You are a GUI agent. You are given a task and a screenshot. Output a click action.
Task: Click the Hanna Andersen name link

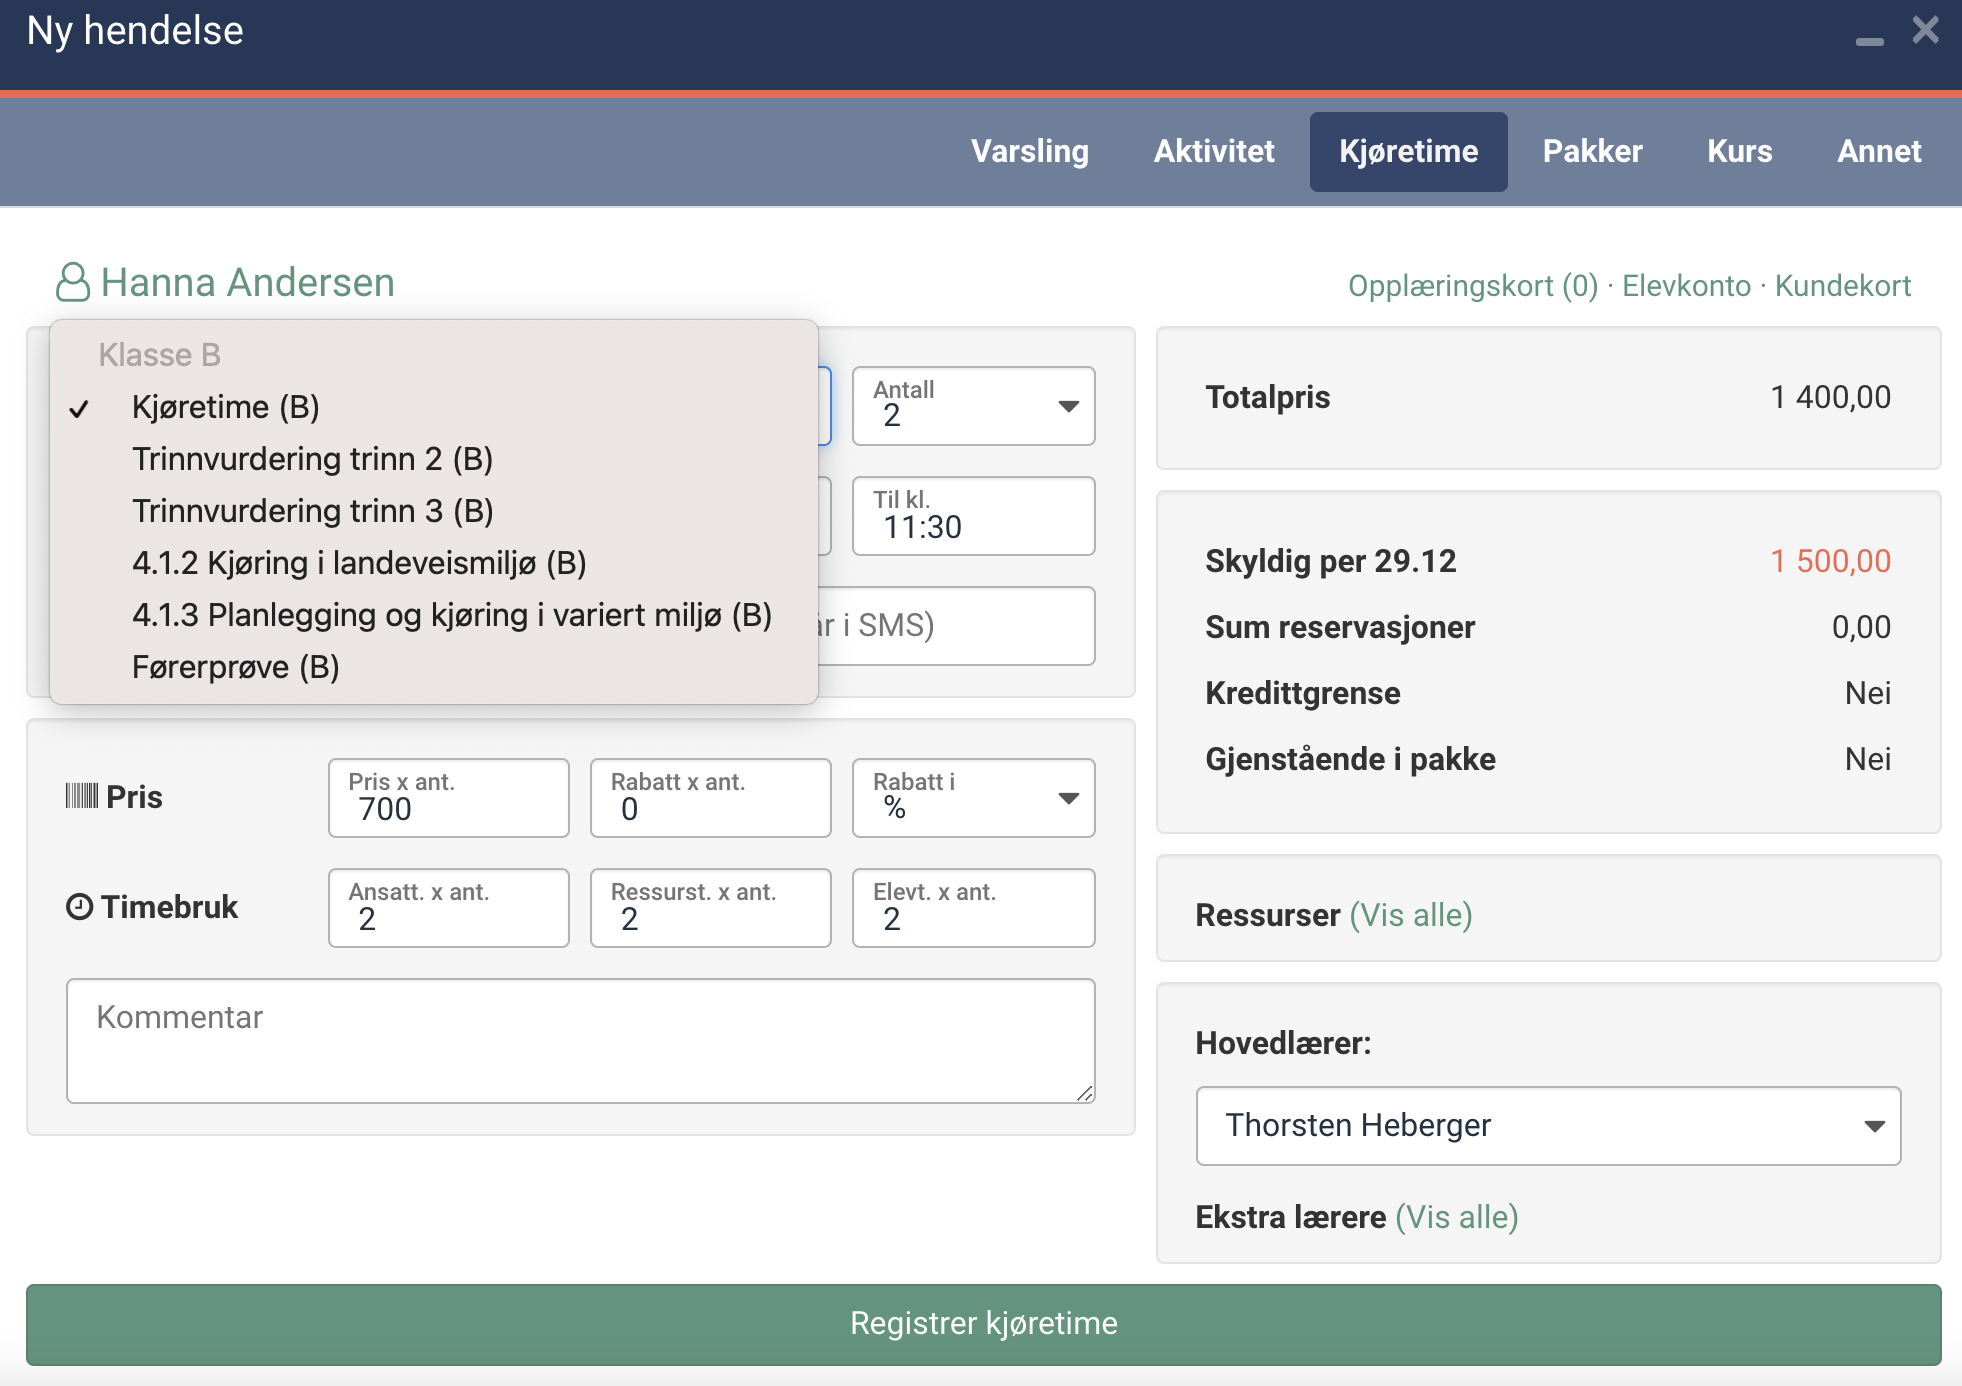click(248, 282)
